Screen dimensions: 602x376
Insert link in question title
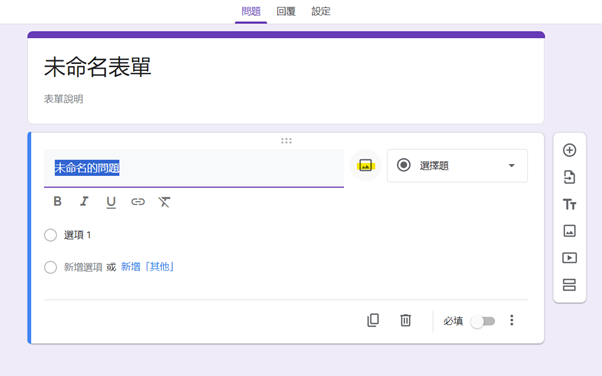pos(138,202)
